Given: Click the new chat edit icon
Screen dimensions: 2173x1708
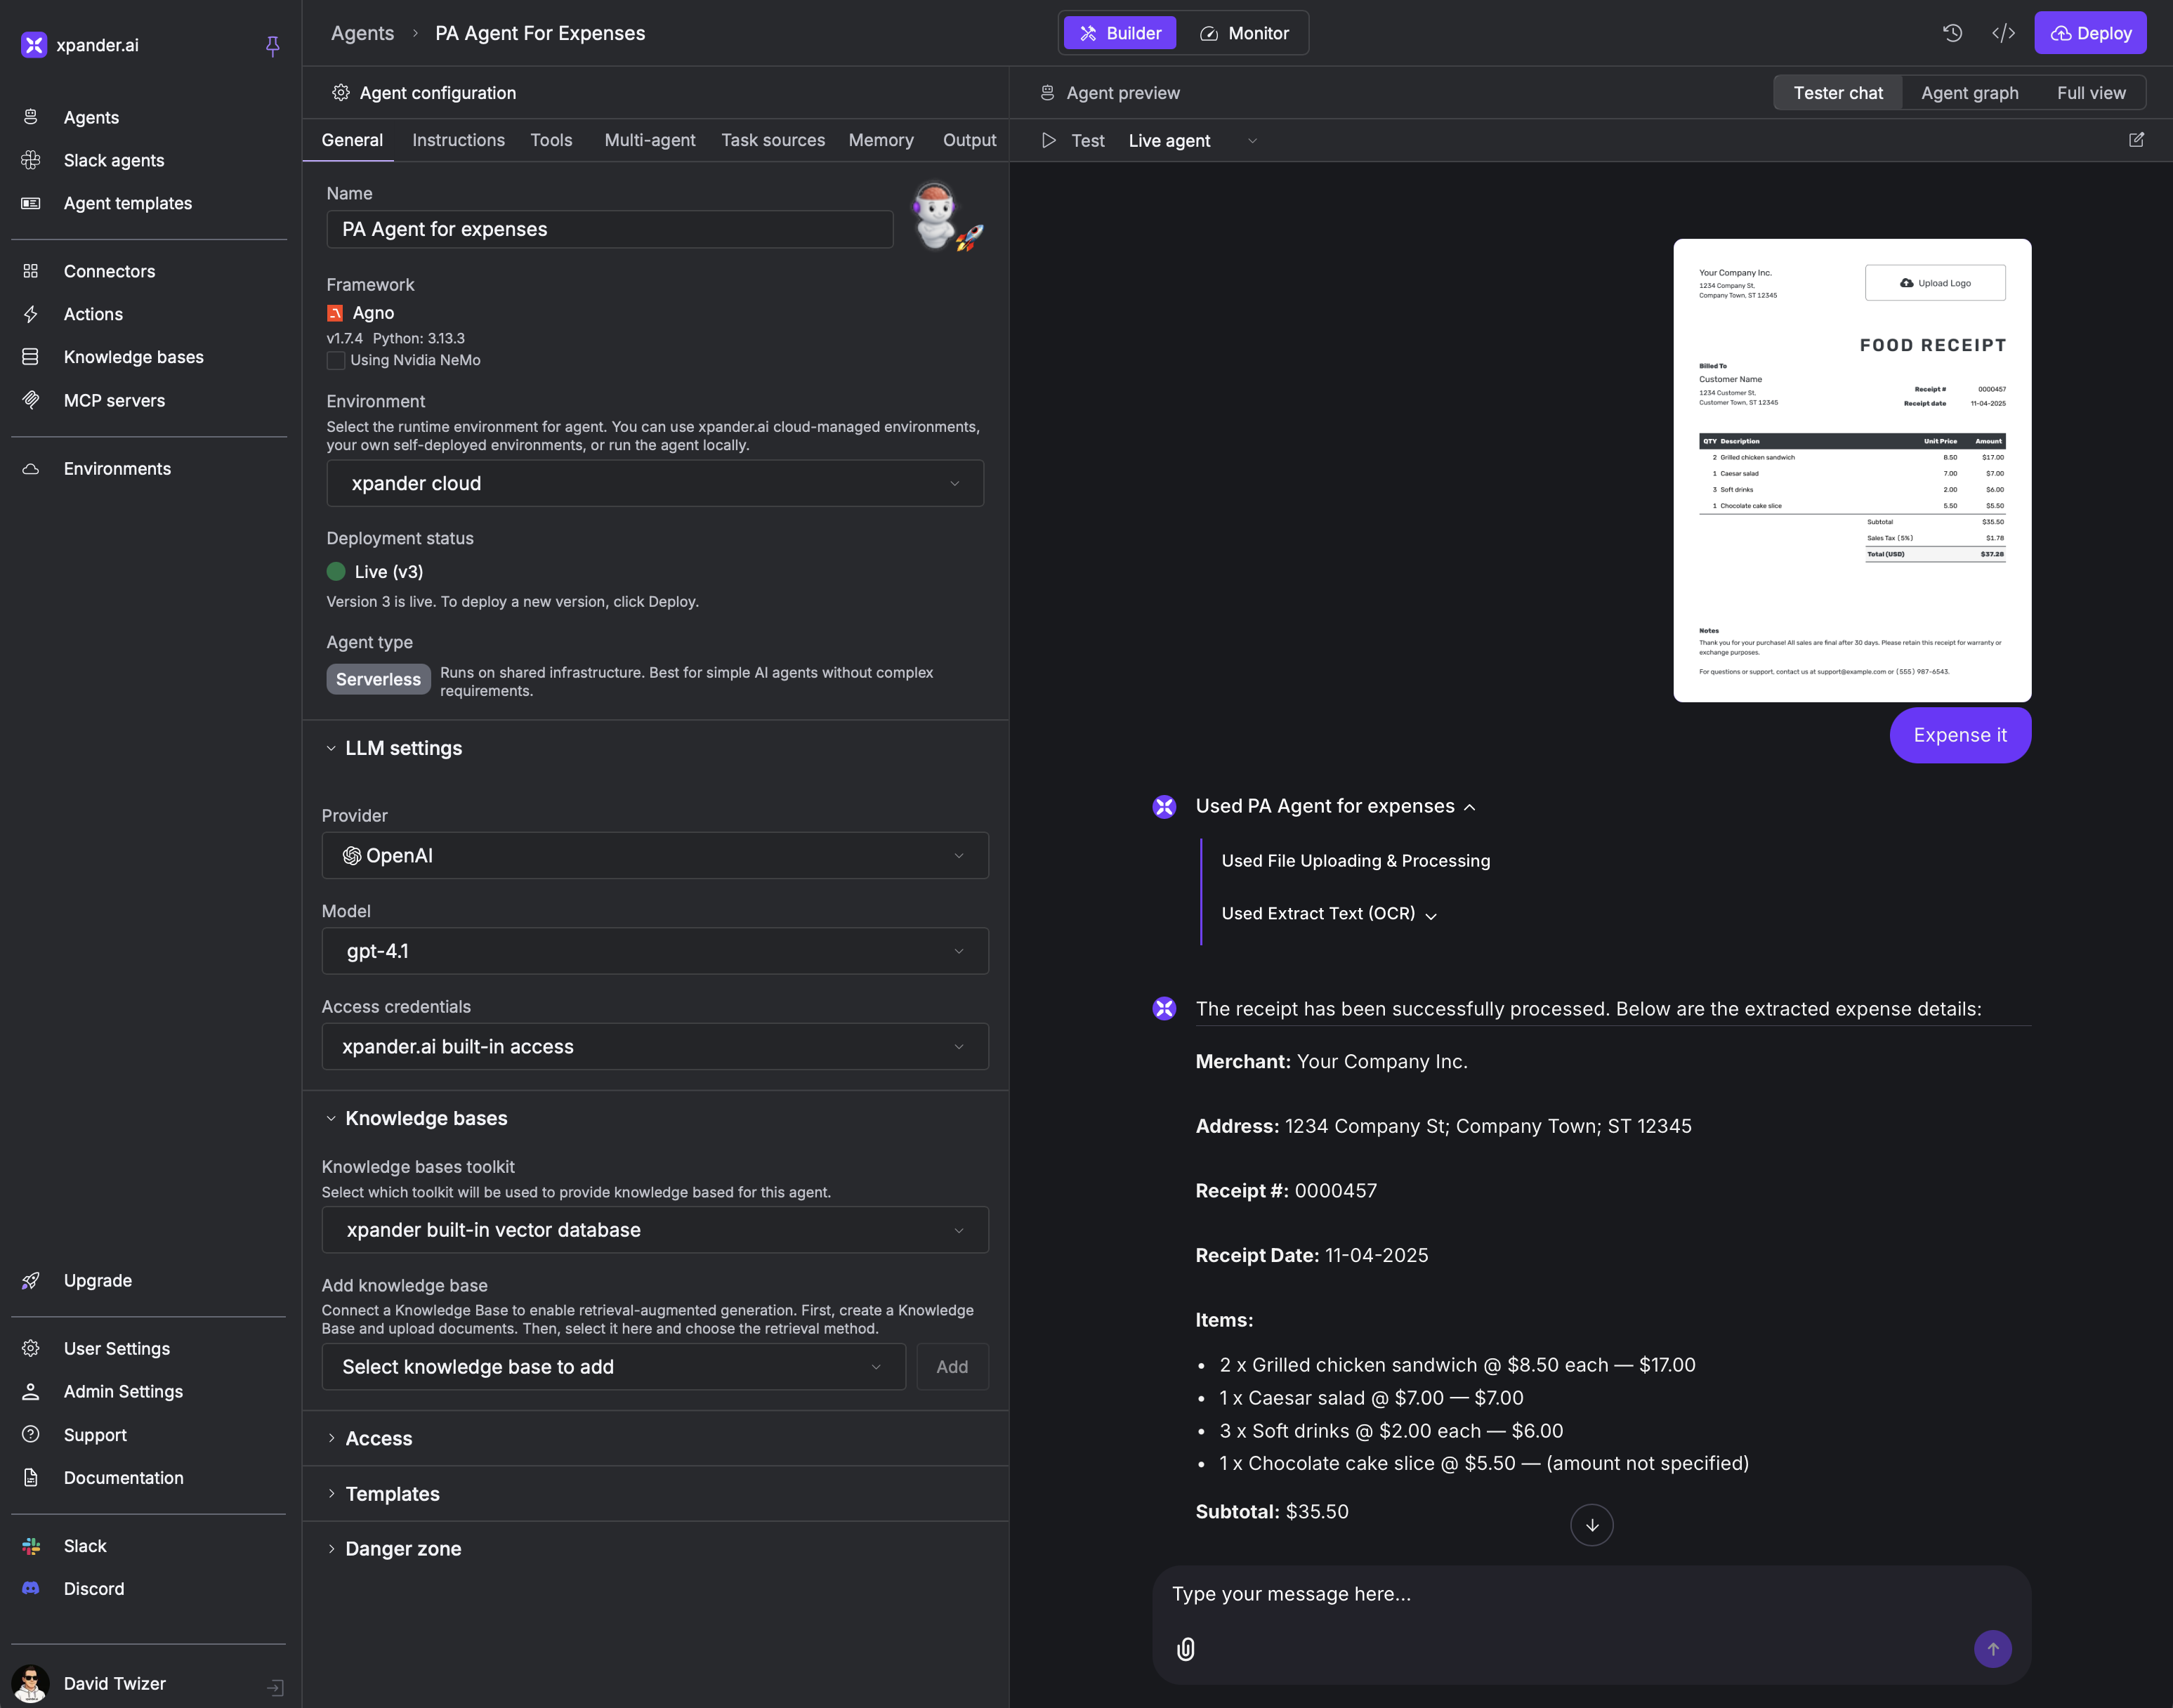Looking at the screenshot, I should click(x=2136, y=140).
